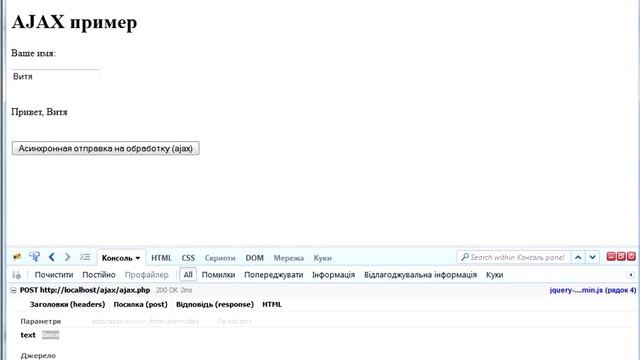Filter console by Куки in filter bar
The image size is (640, 360).
pos(494,275)
